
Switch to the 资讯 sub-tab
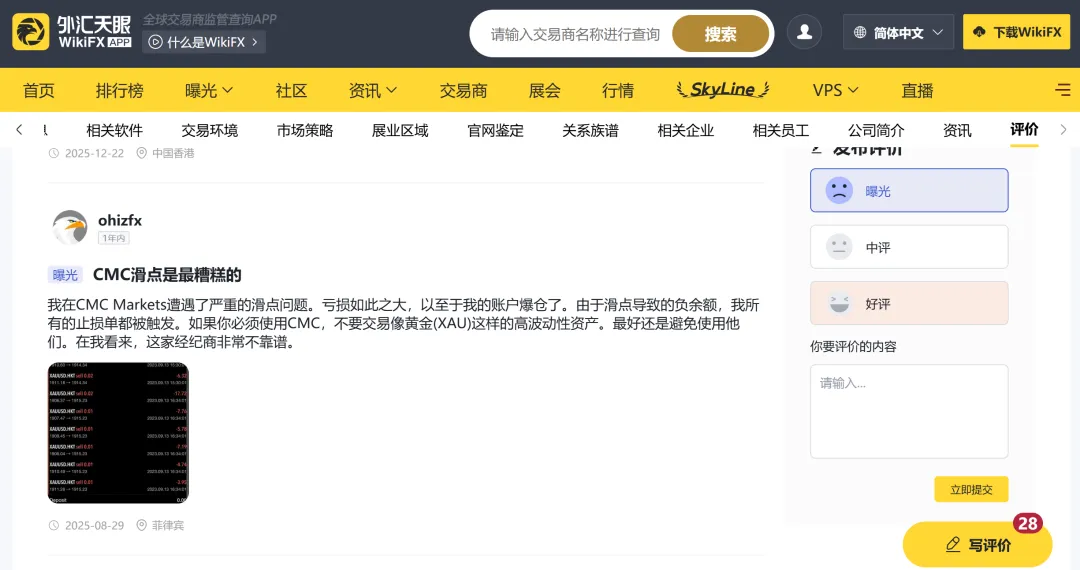coord(957,130)
